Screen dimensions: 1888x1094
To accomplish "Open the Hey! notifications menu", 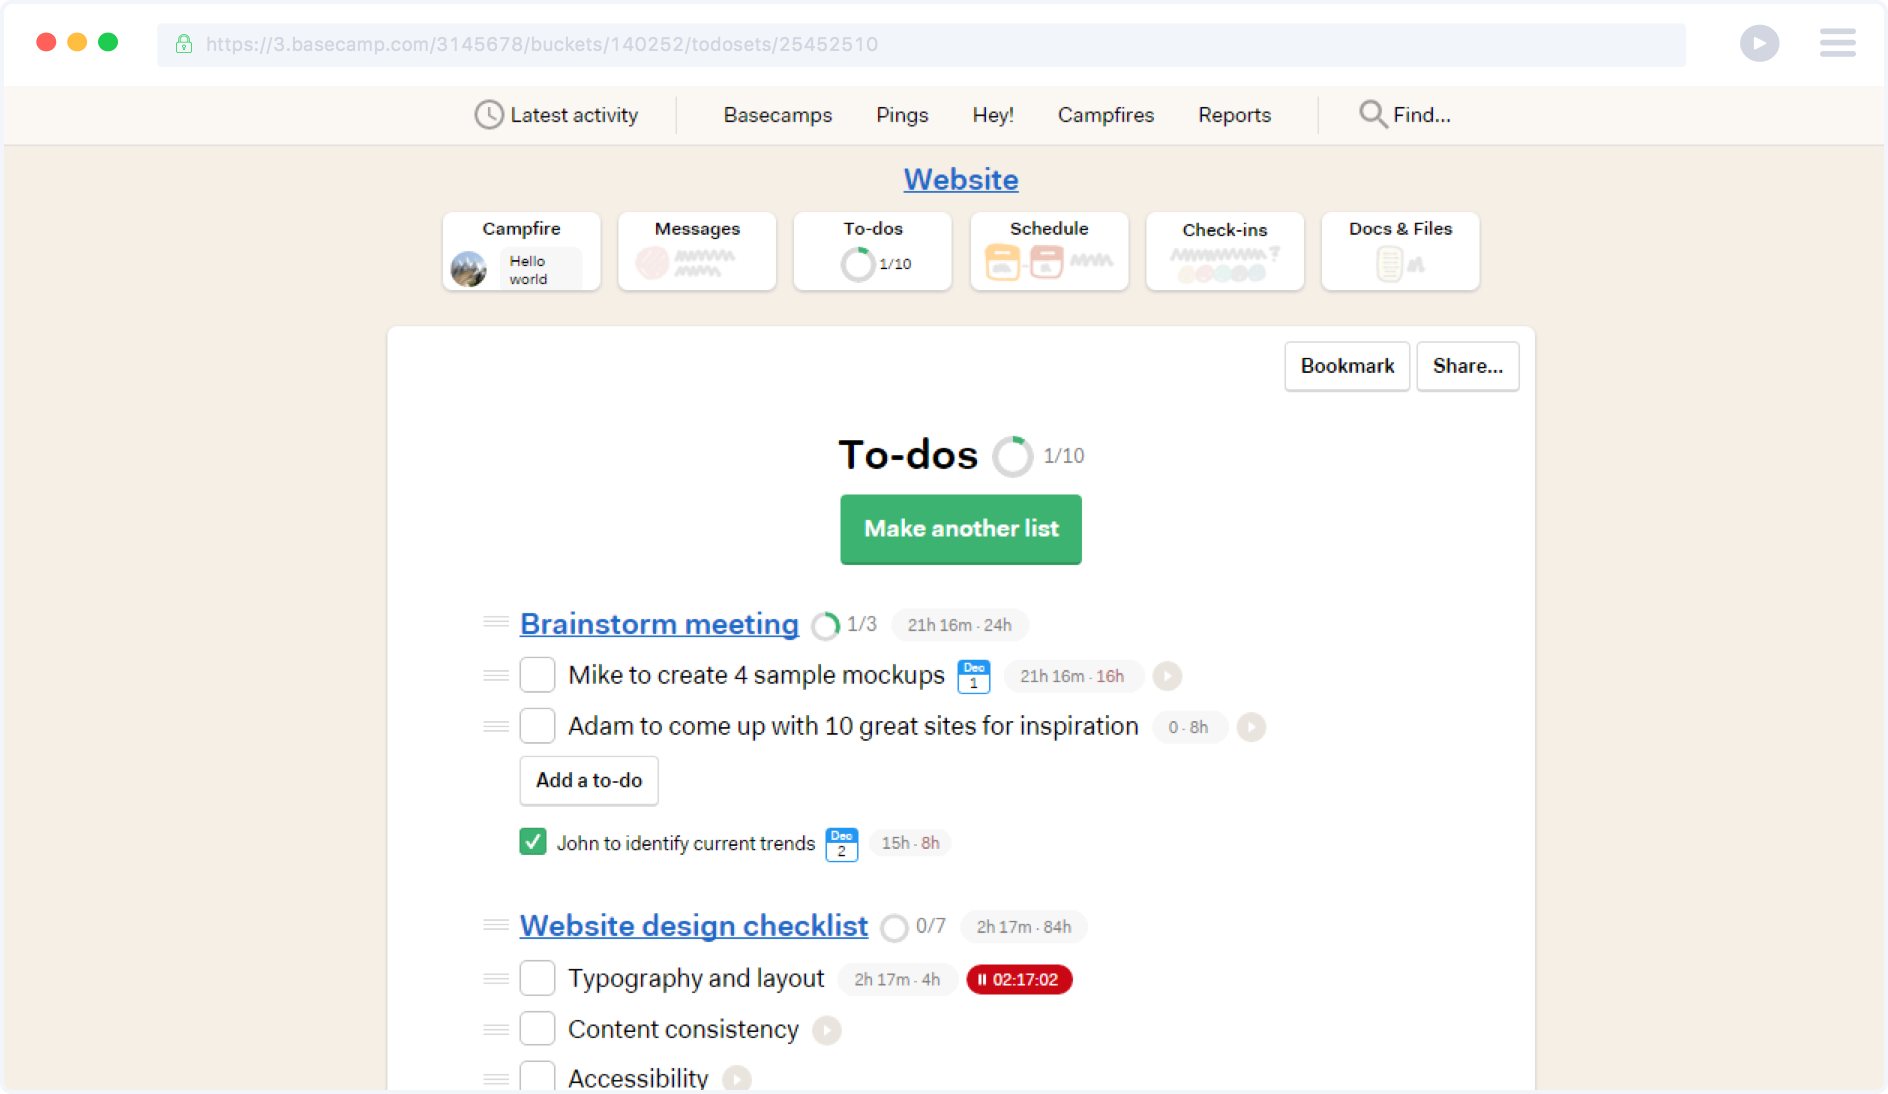I will 993,115.
